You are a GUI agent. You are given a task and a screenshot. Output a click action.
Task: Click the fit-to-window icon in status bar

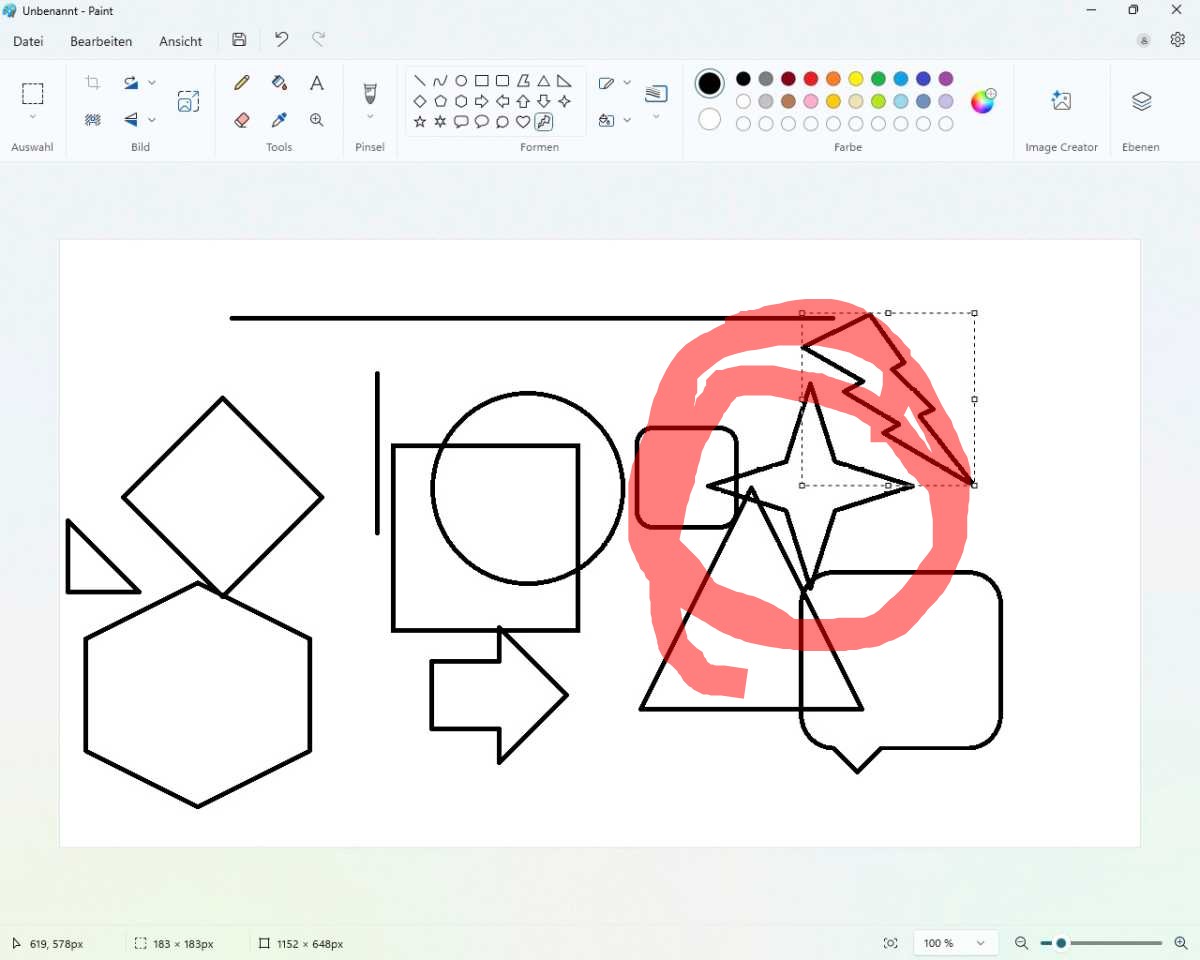point(890,943)
